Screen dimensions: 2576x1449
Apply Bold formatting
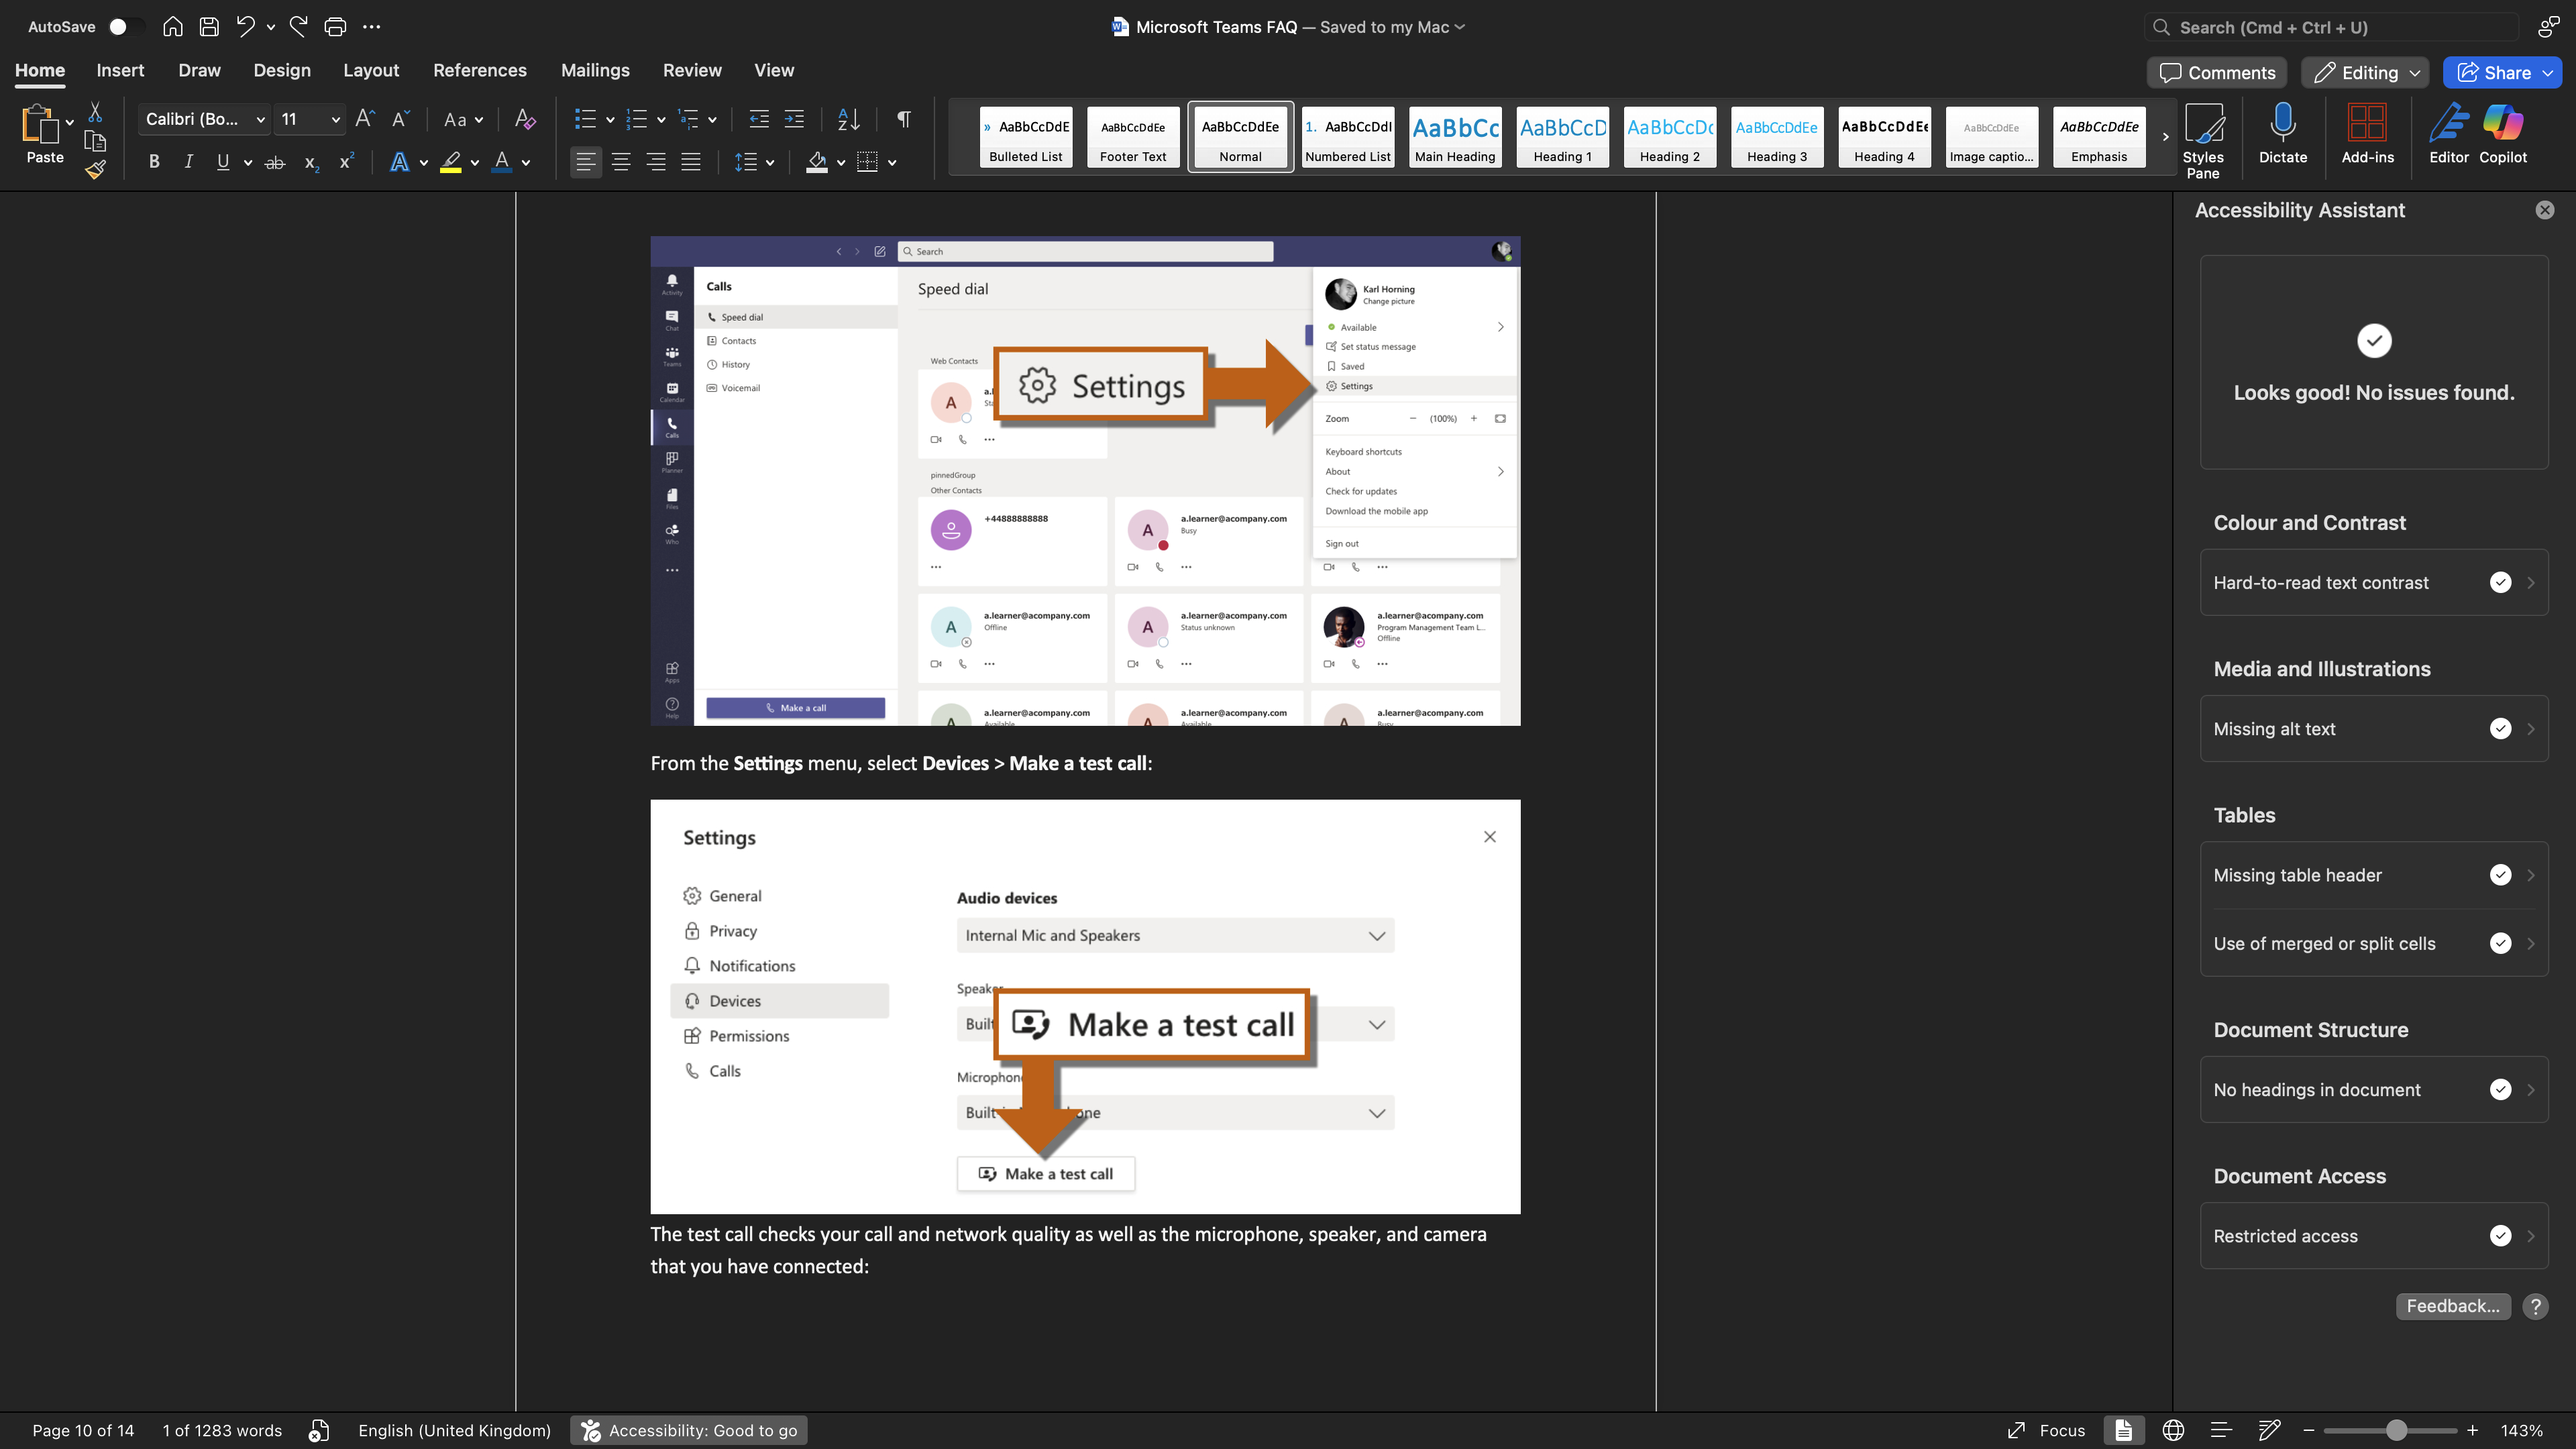[154, 162]
